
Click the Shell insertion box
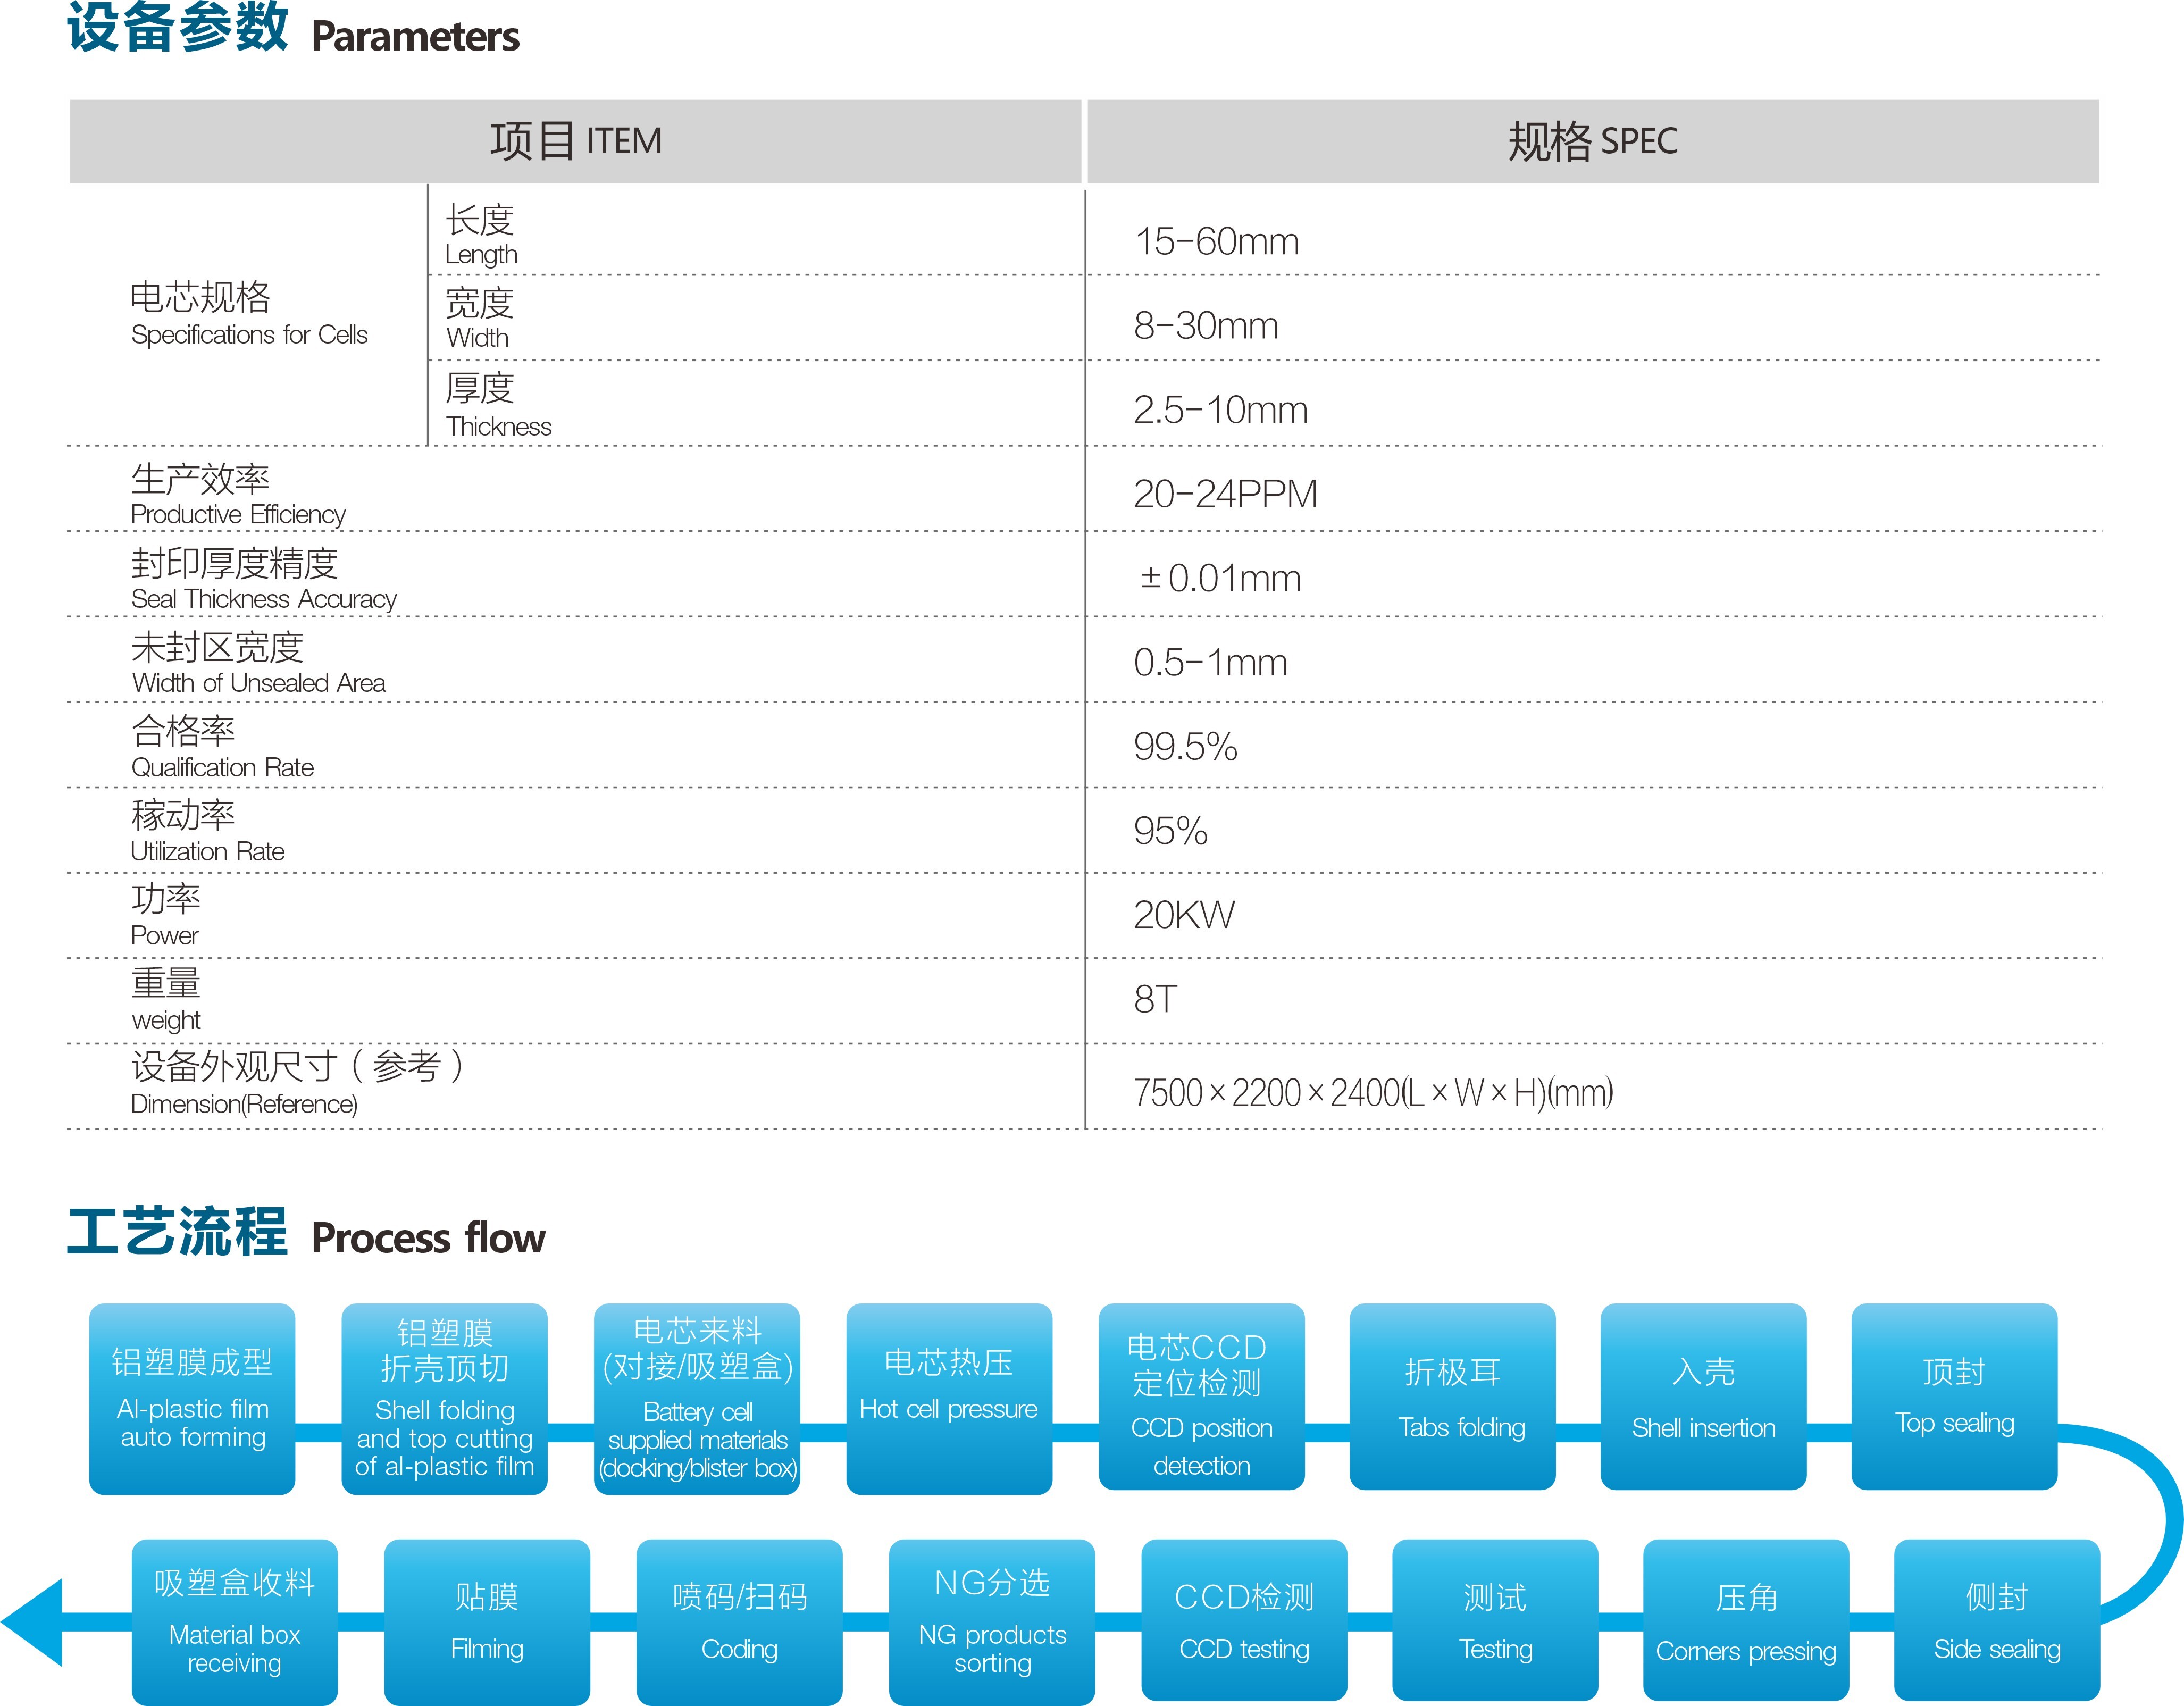(x=1703, y=1396)
